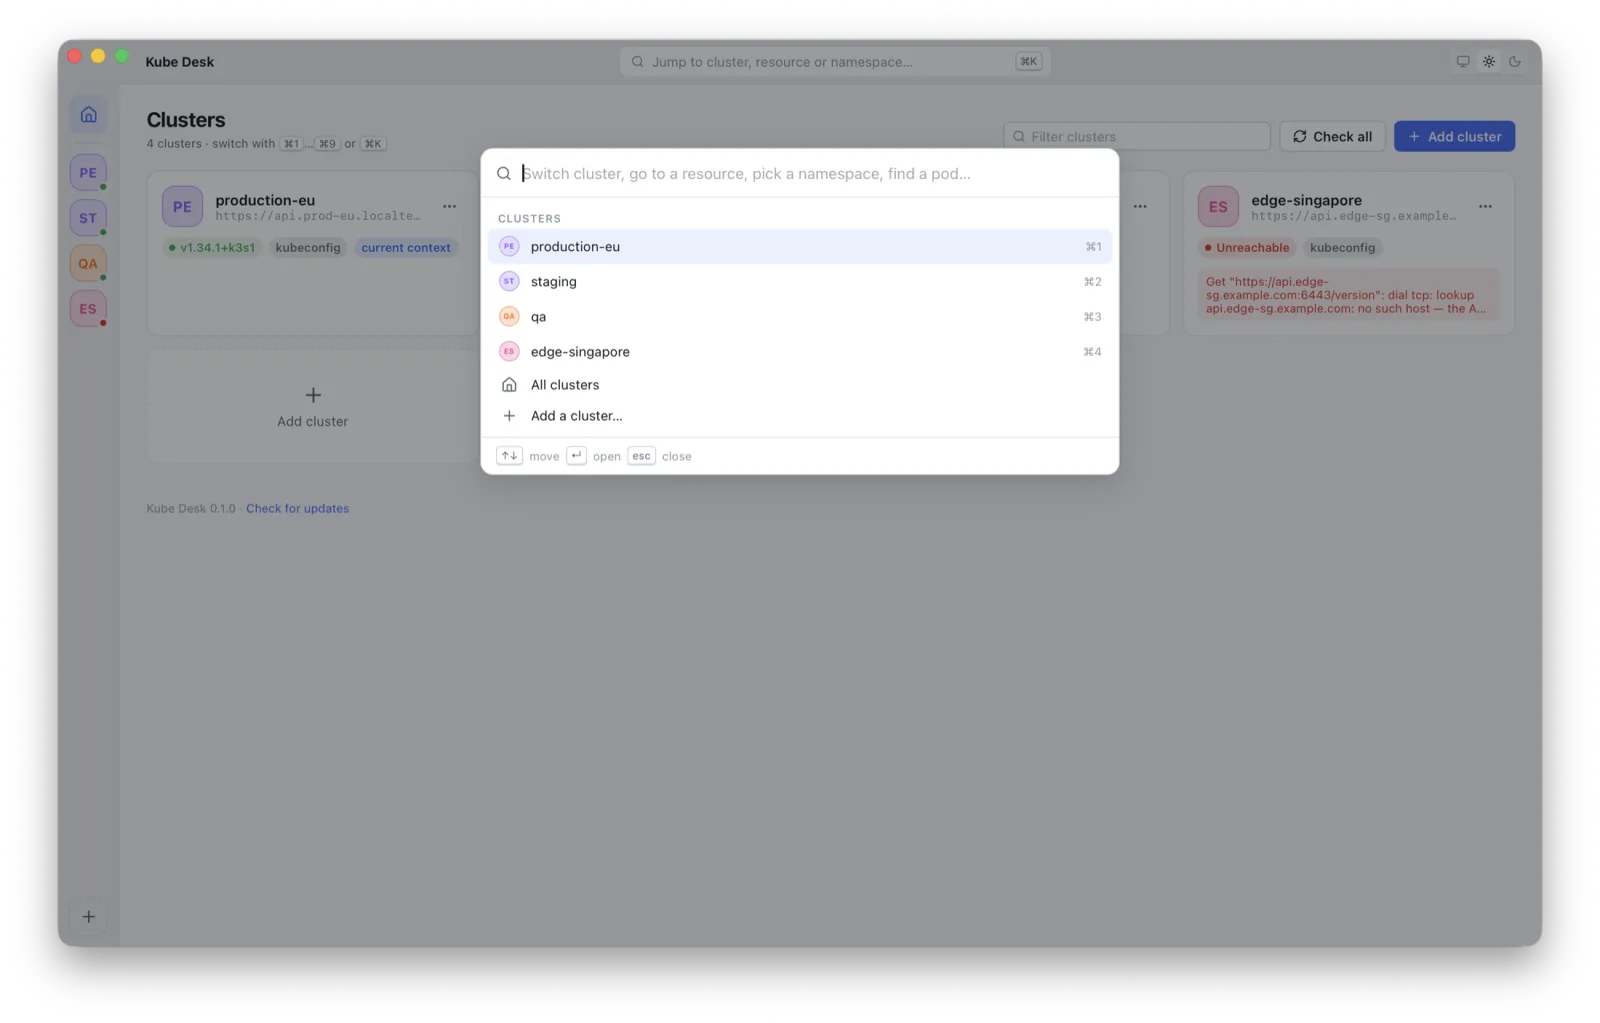
Task: Click the ⌘4 shortcut label in palette
Action: pos(1092,351)
